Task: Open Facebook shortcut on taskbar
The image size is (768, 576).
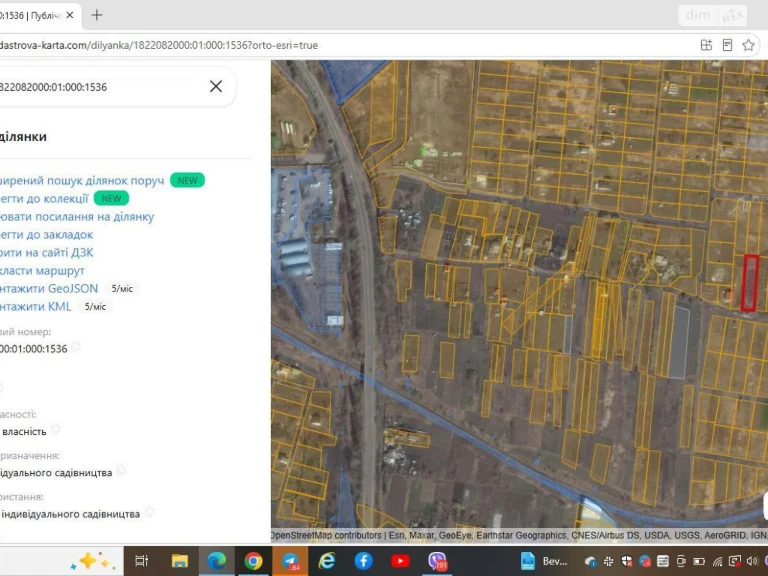Action: coord(363,561)
